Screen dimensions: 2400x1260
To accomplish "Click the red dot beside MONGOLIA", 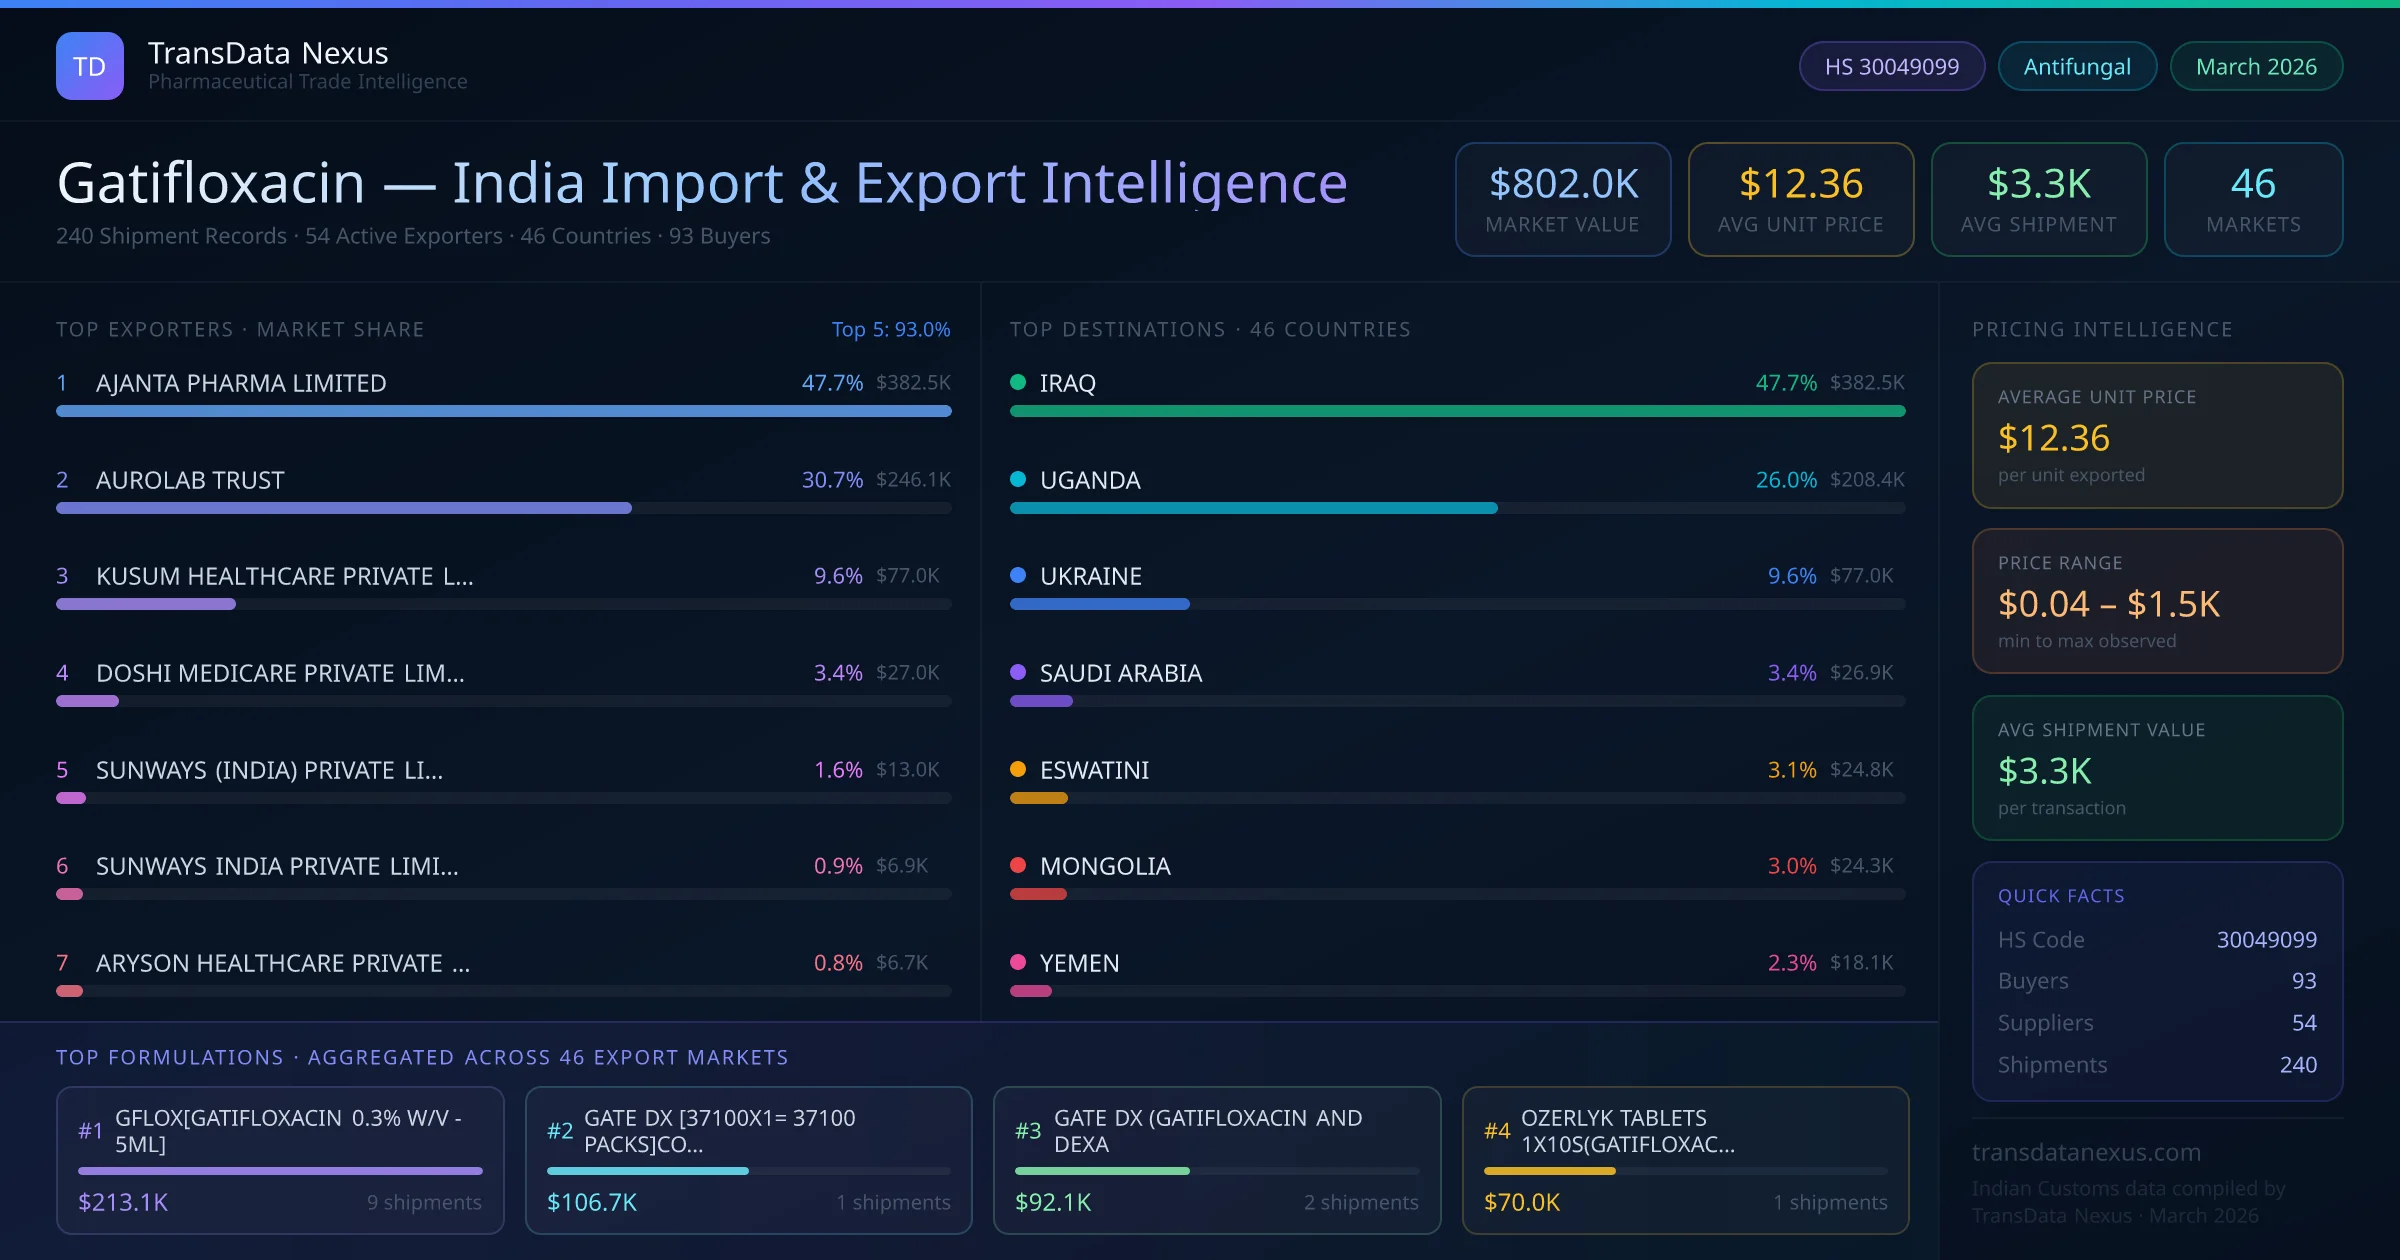I will coord(1018,865).
